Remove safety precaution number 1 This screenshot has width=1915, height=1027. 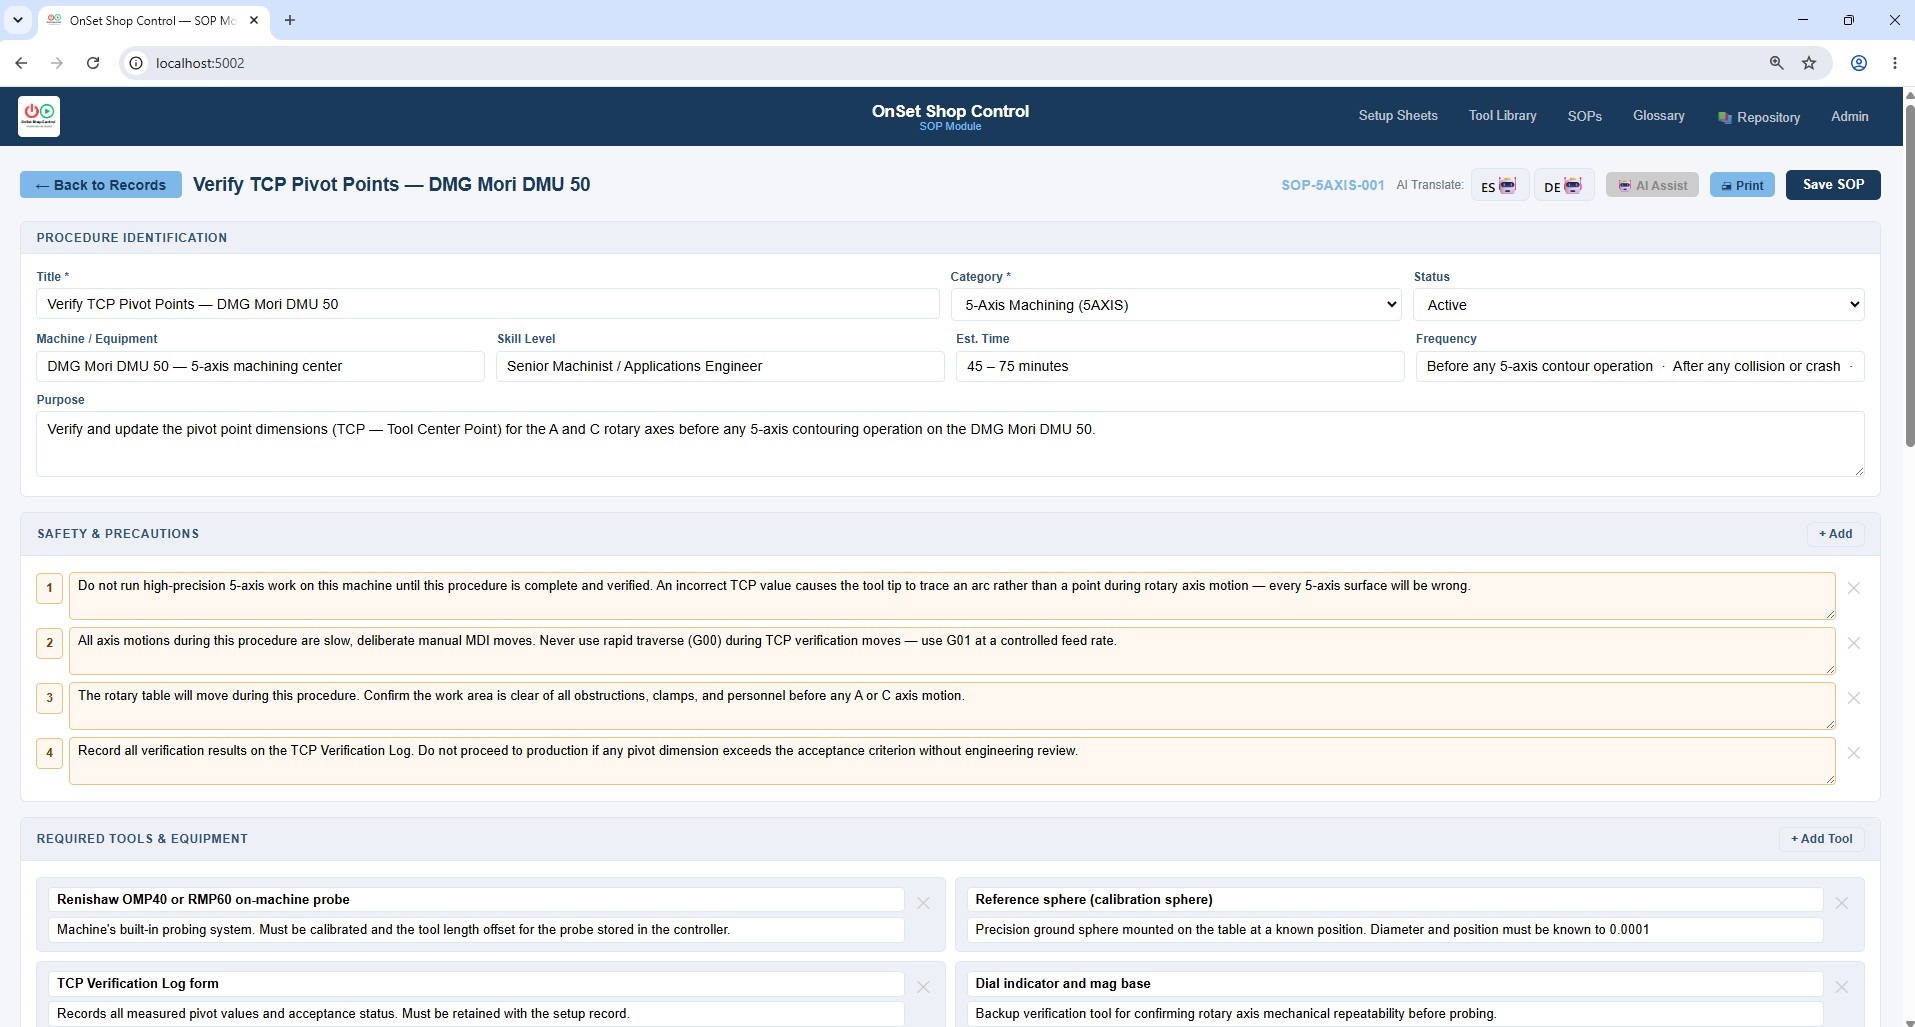pyautogui.click(x=1853, y=588)
